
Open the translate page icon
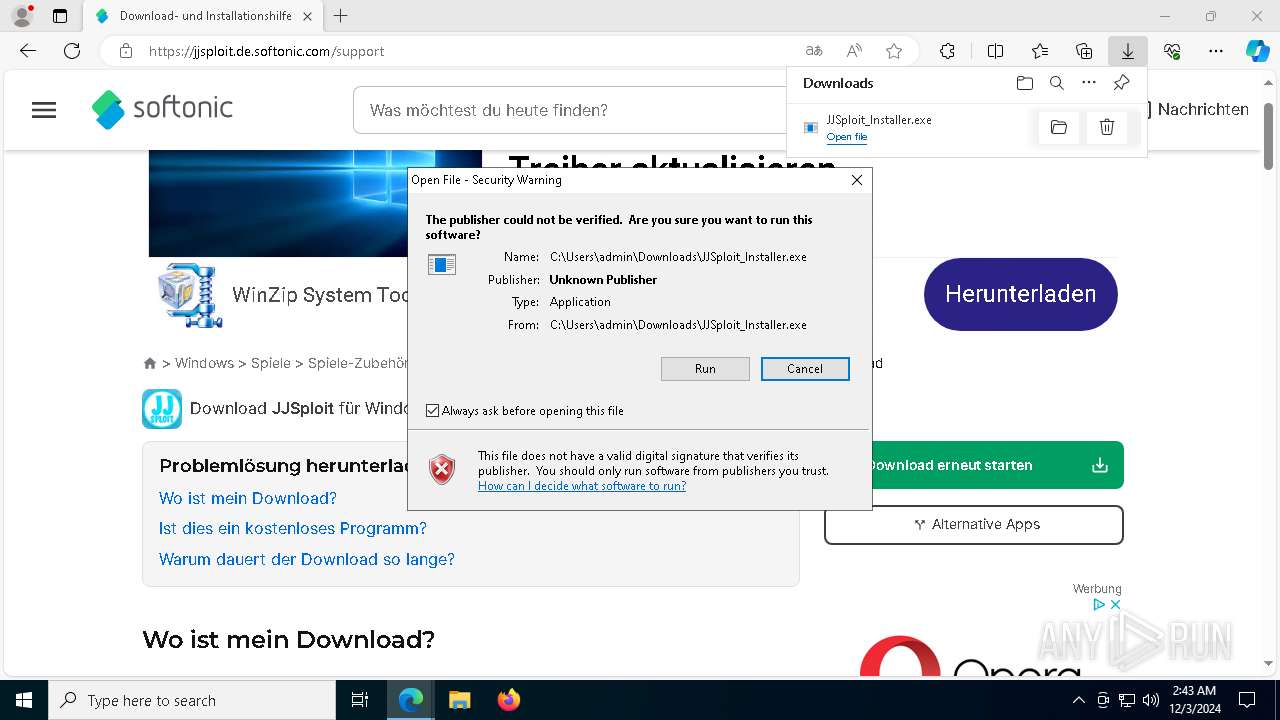[814, 51]
